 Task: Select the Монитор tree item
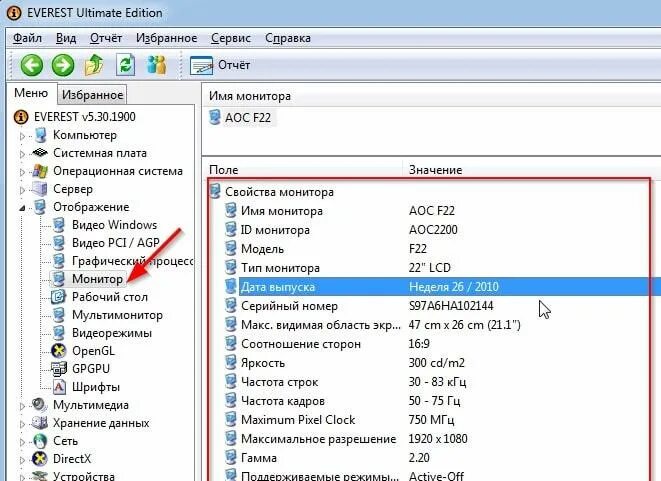coord(97,279)
